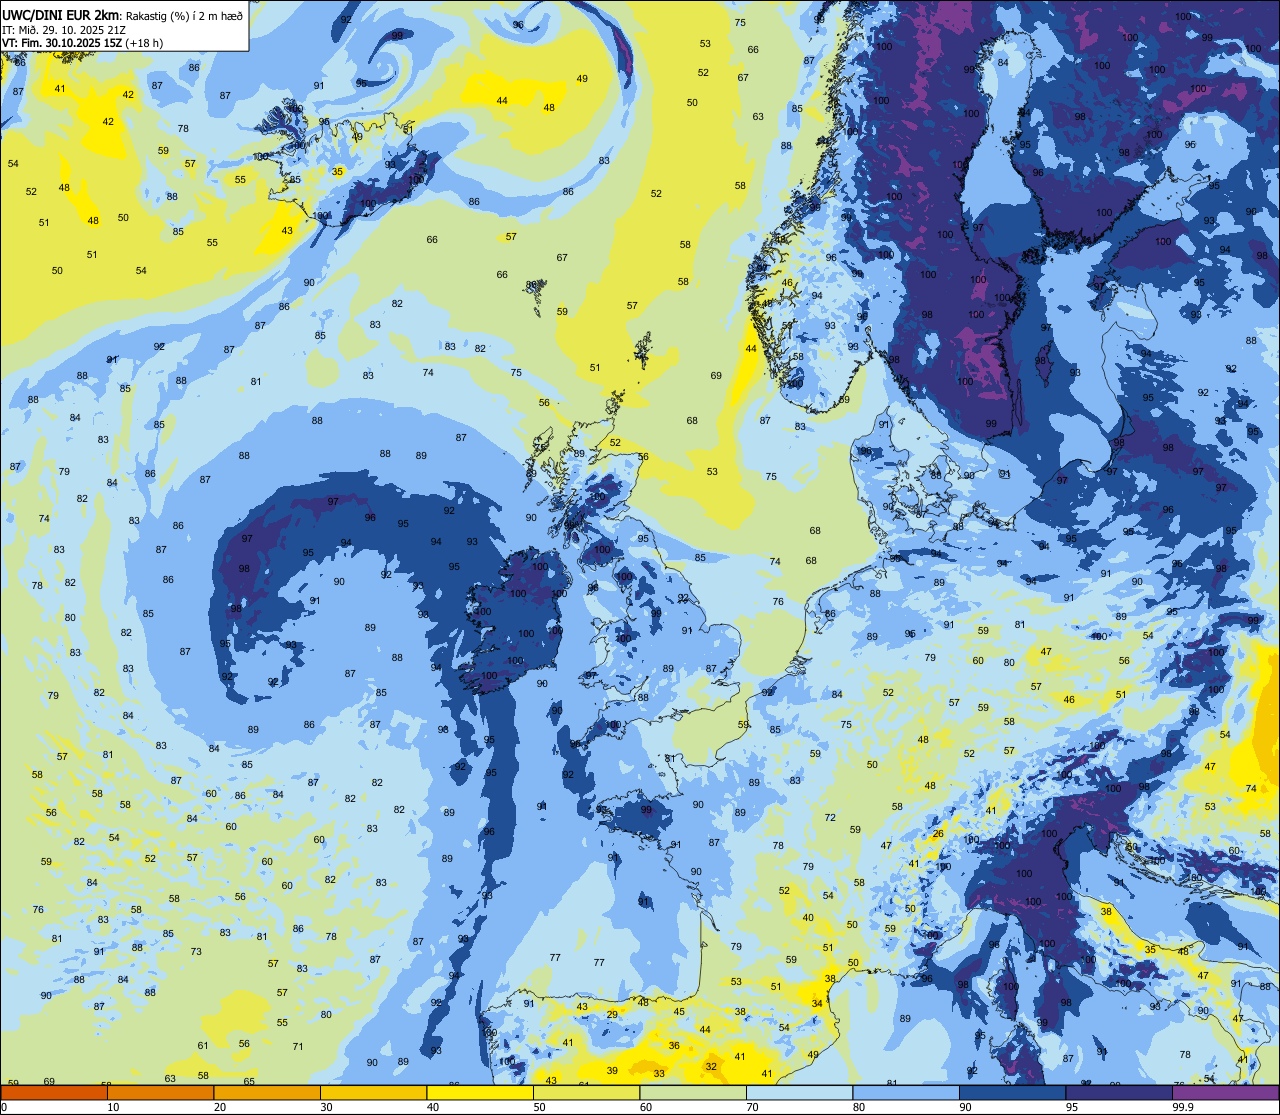Click the '10' legend tick label

pos(113,1107)
